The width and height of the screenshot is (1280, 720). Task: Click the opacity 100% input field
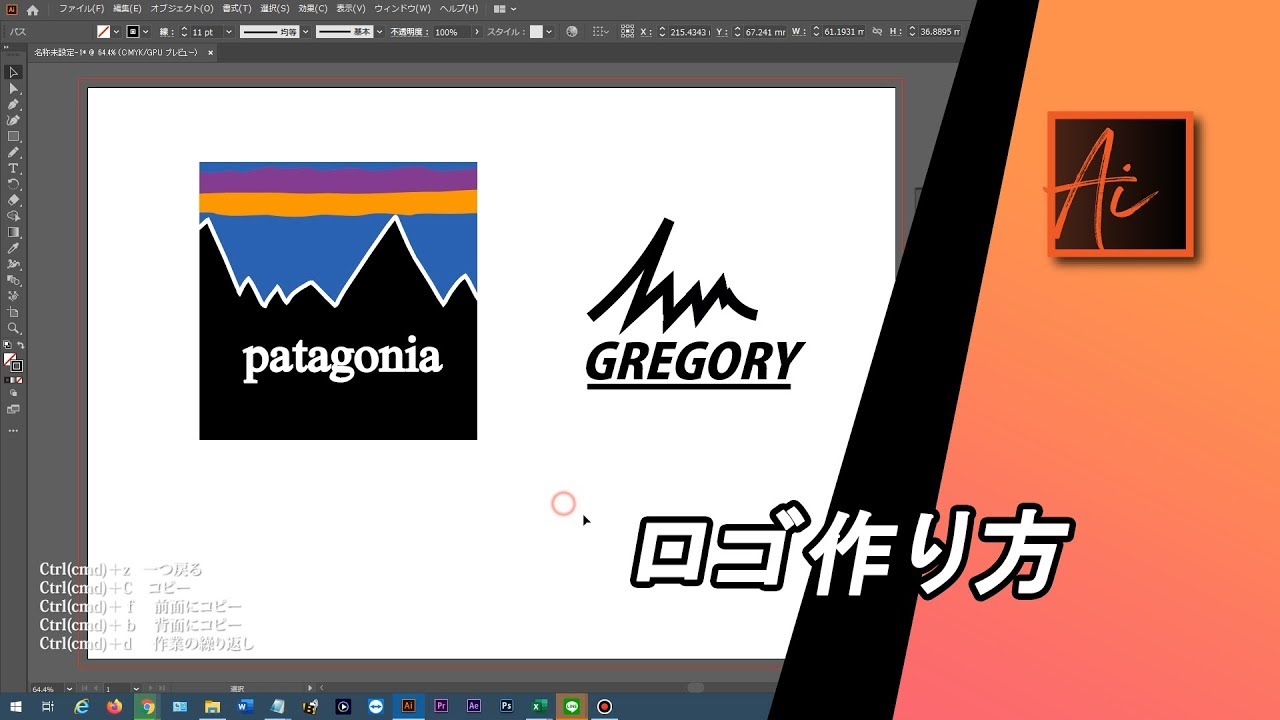[451, 32]
